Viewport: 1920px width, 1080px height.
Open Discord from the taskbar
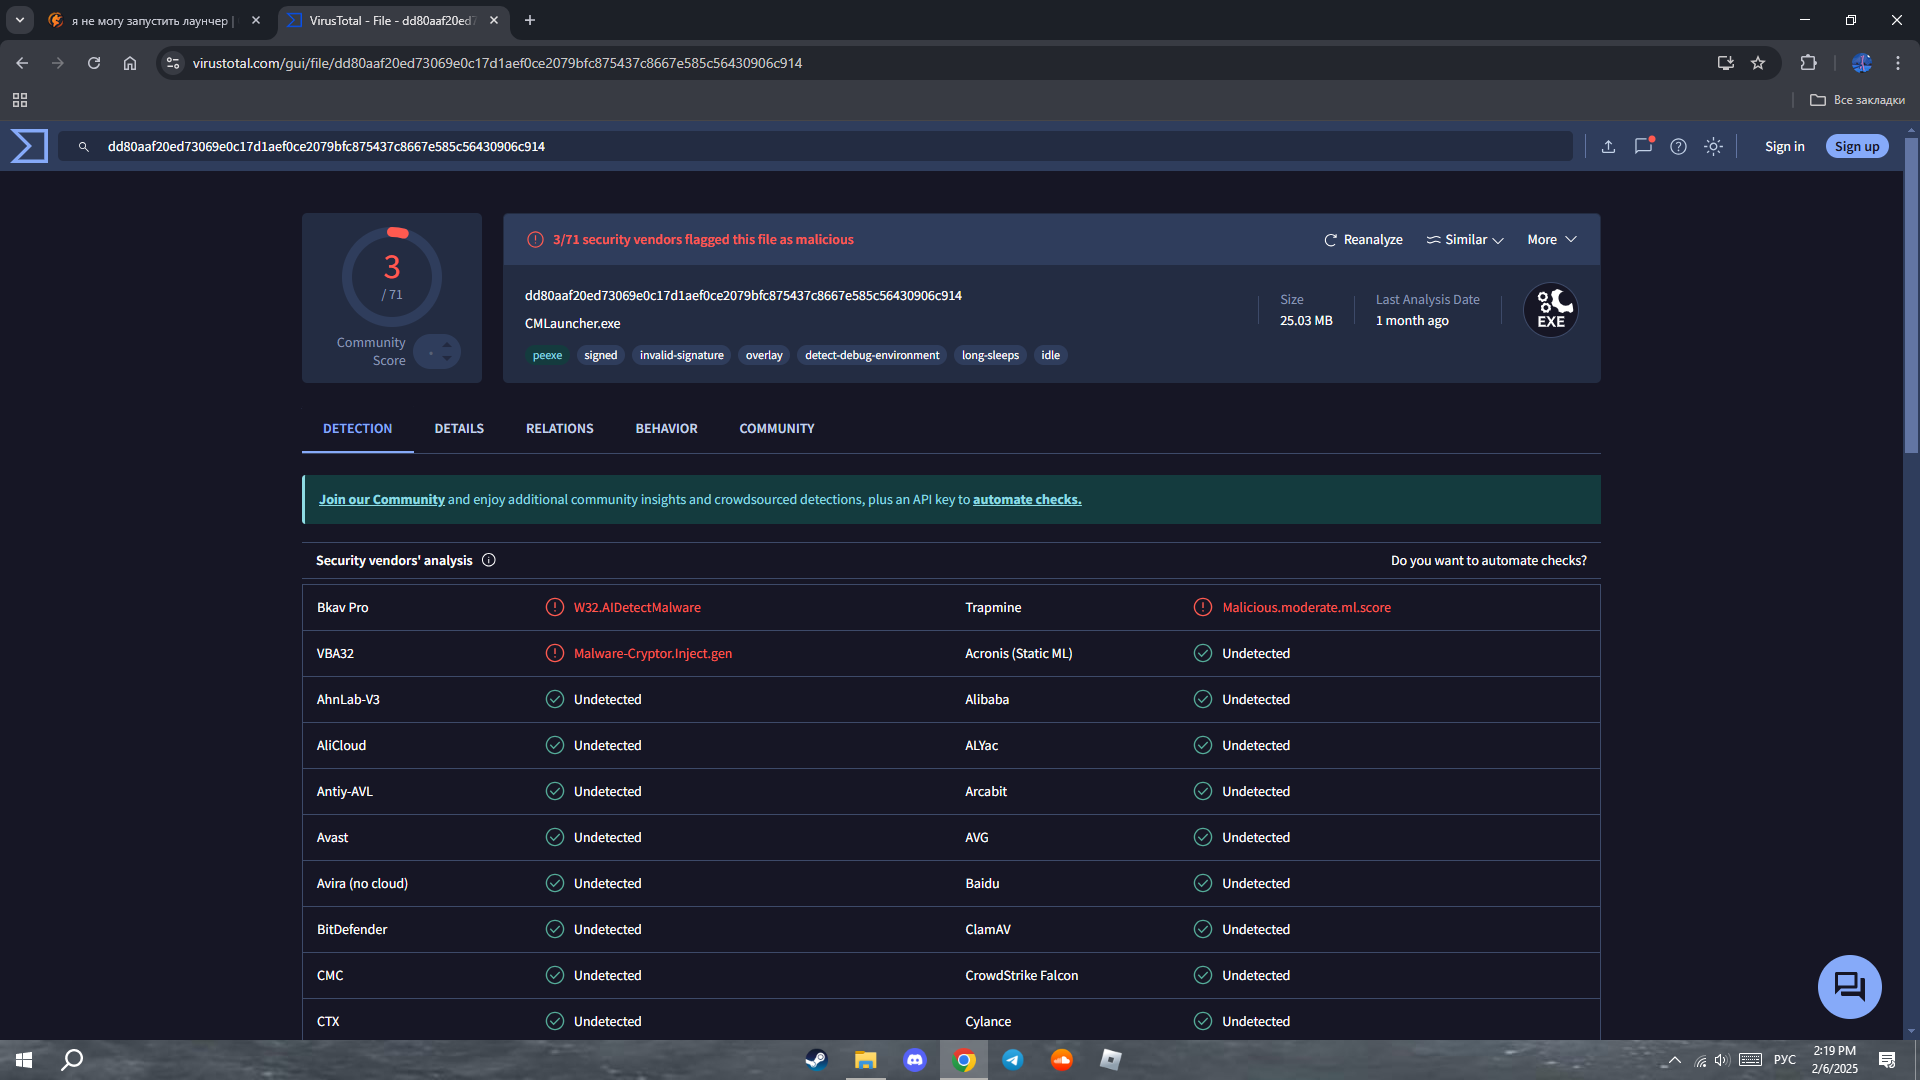tap(914, 1060)
